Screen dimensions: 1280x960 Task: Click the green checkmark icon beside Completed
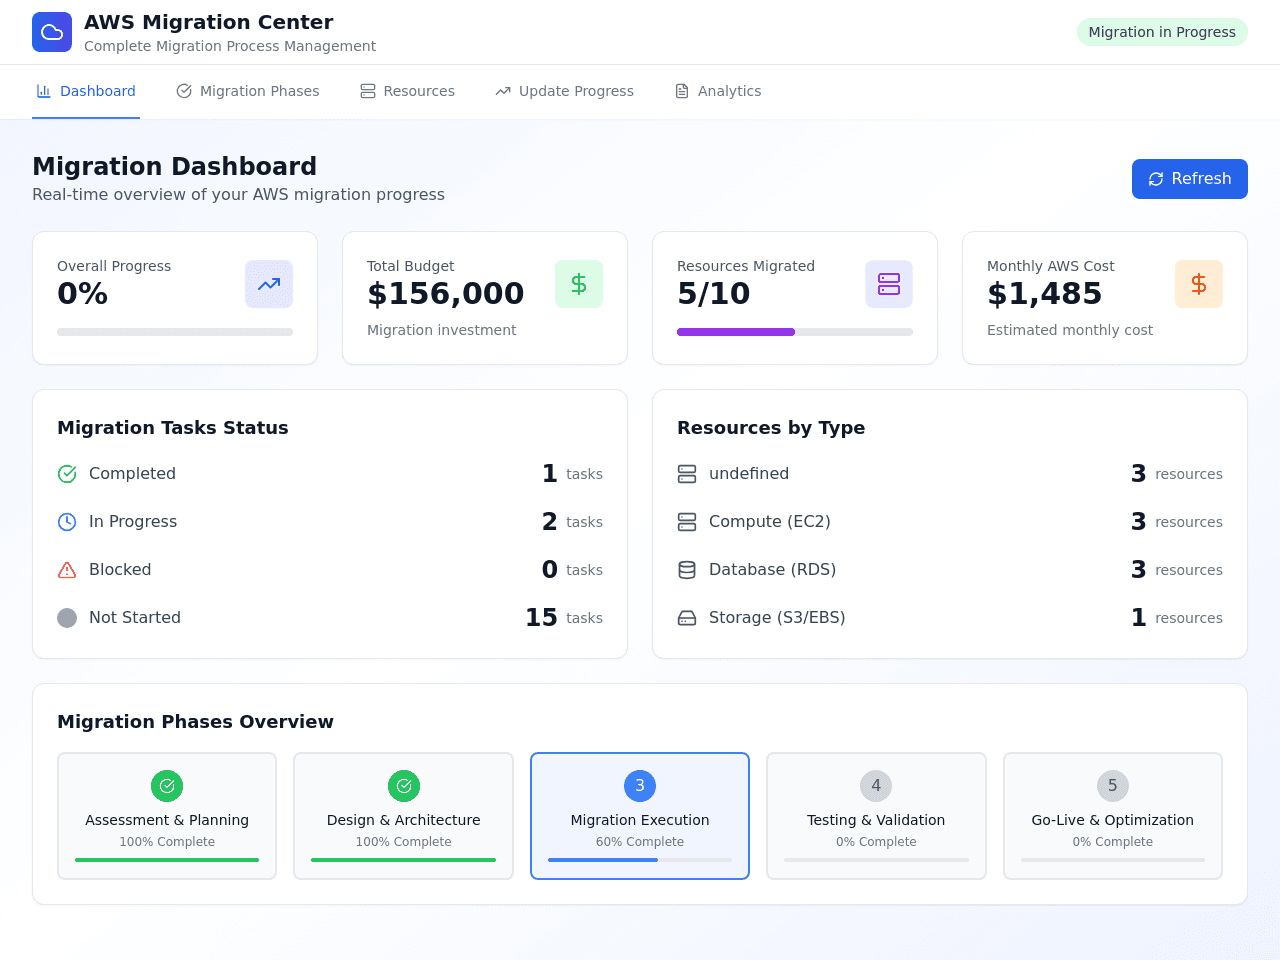(x=67, y=474)
